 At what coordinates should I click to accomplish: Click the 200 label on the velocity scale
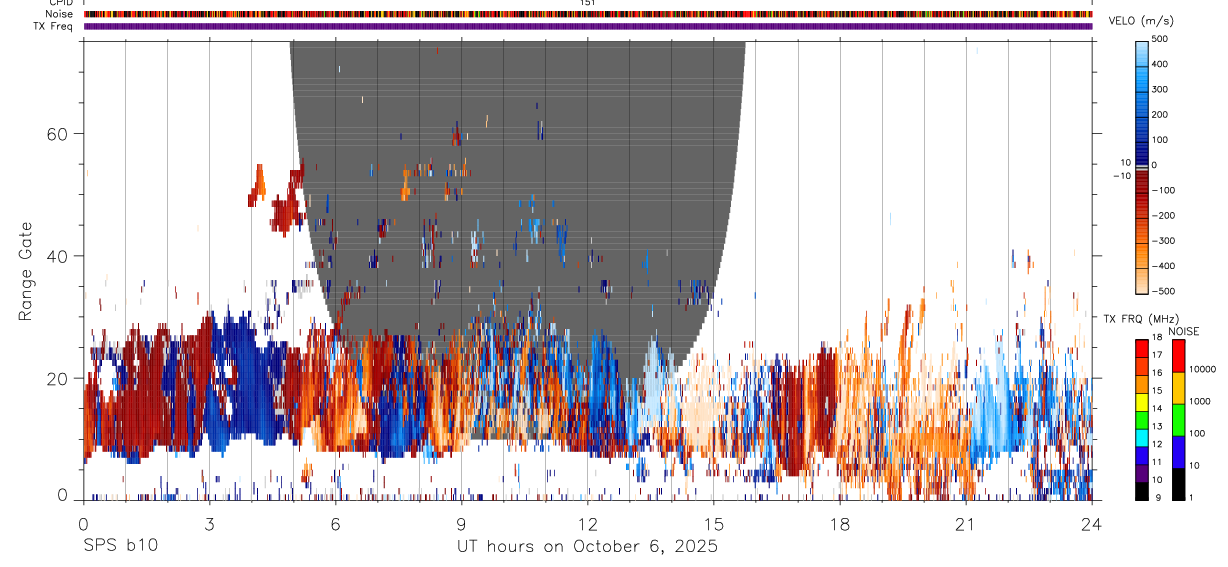pyautogui.click(x=1160, y=115)
